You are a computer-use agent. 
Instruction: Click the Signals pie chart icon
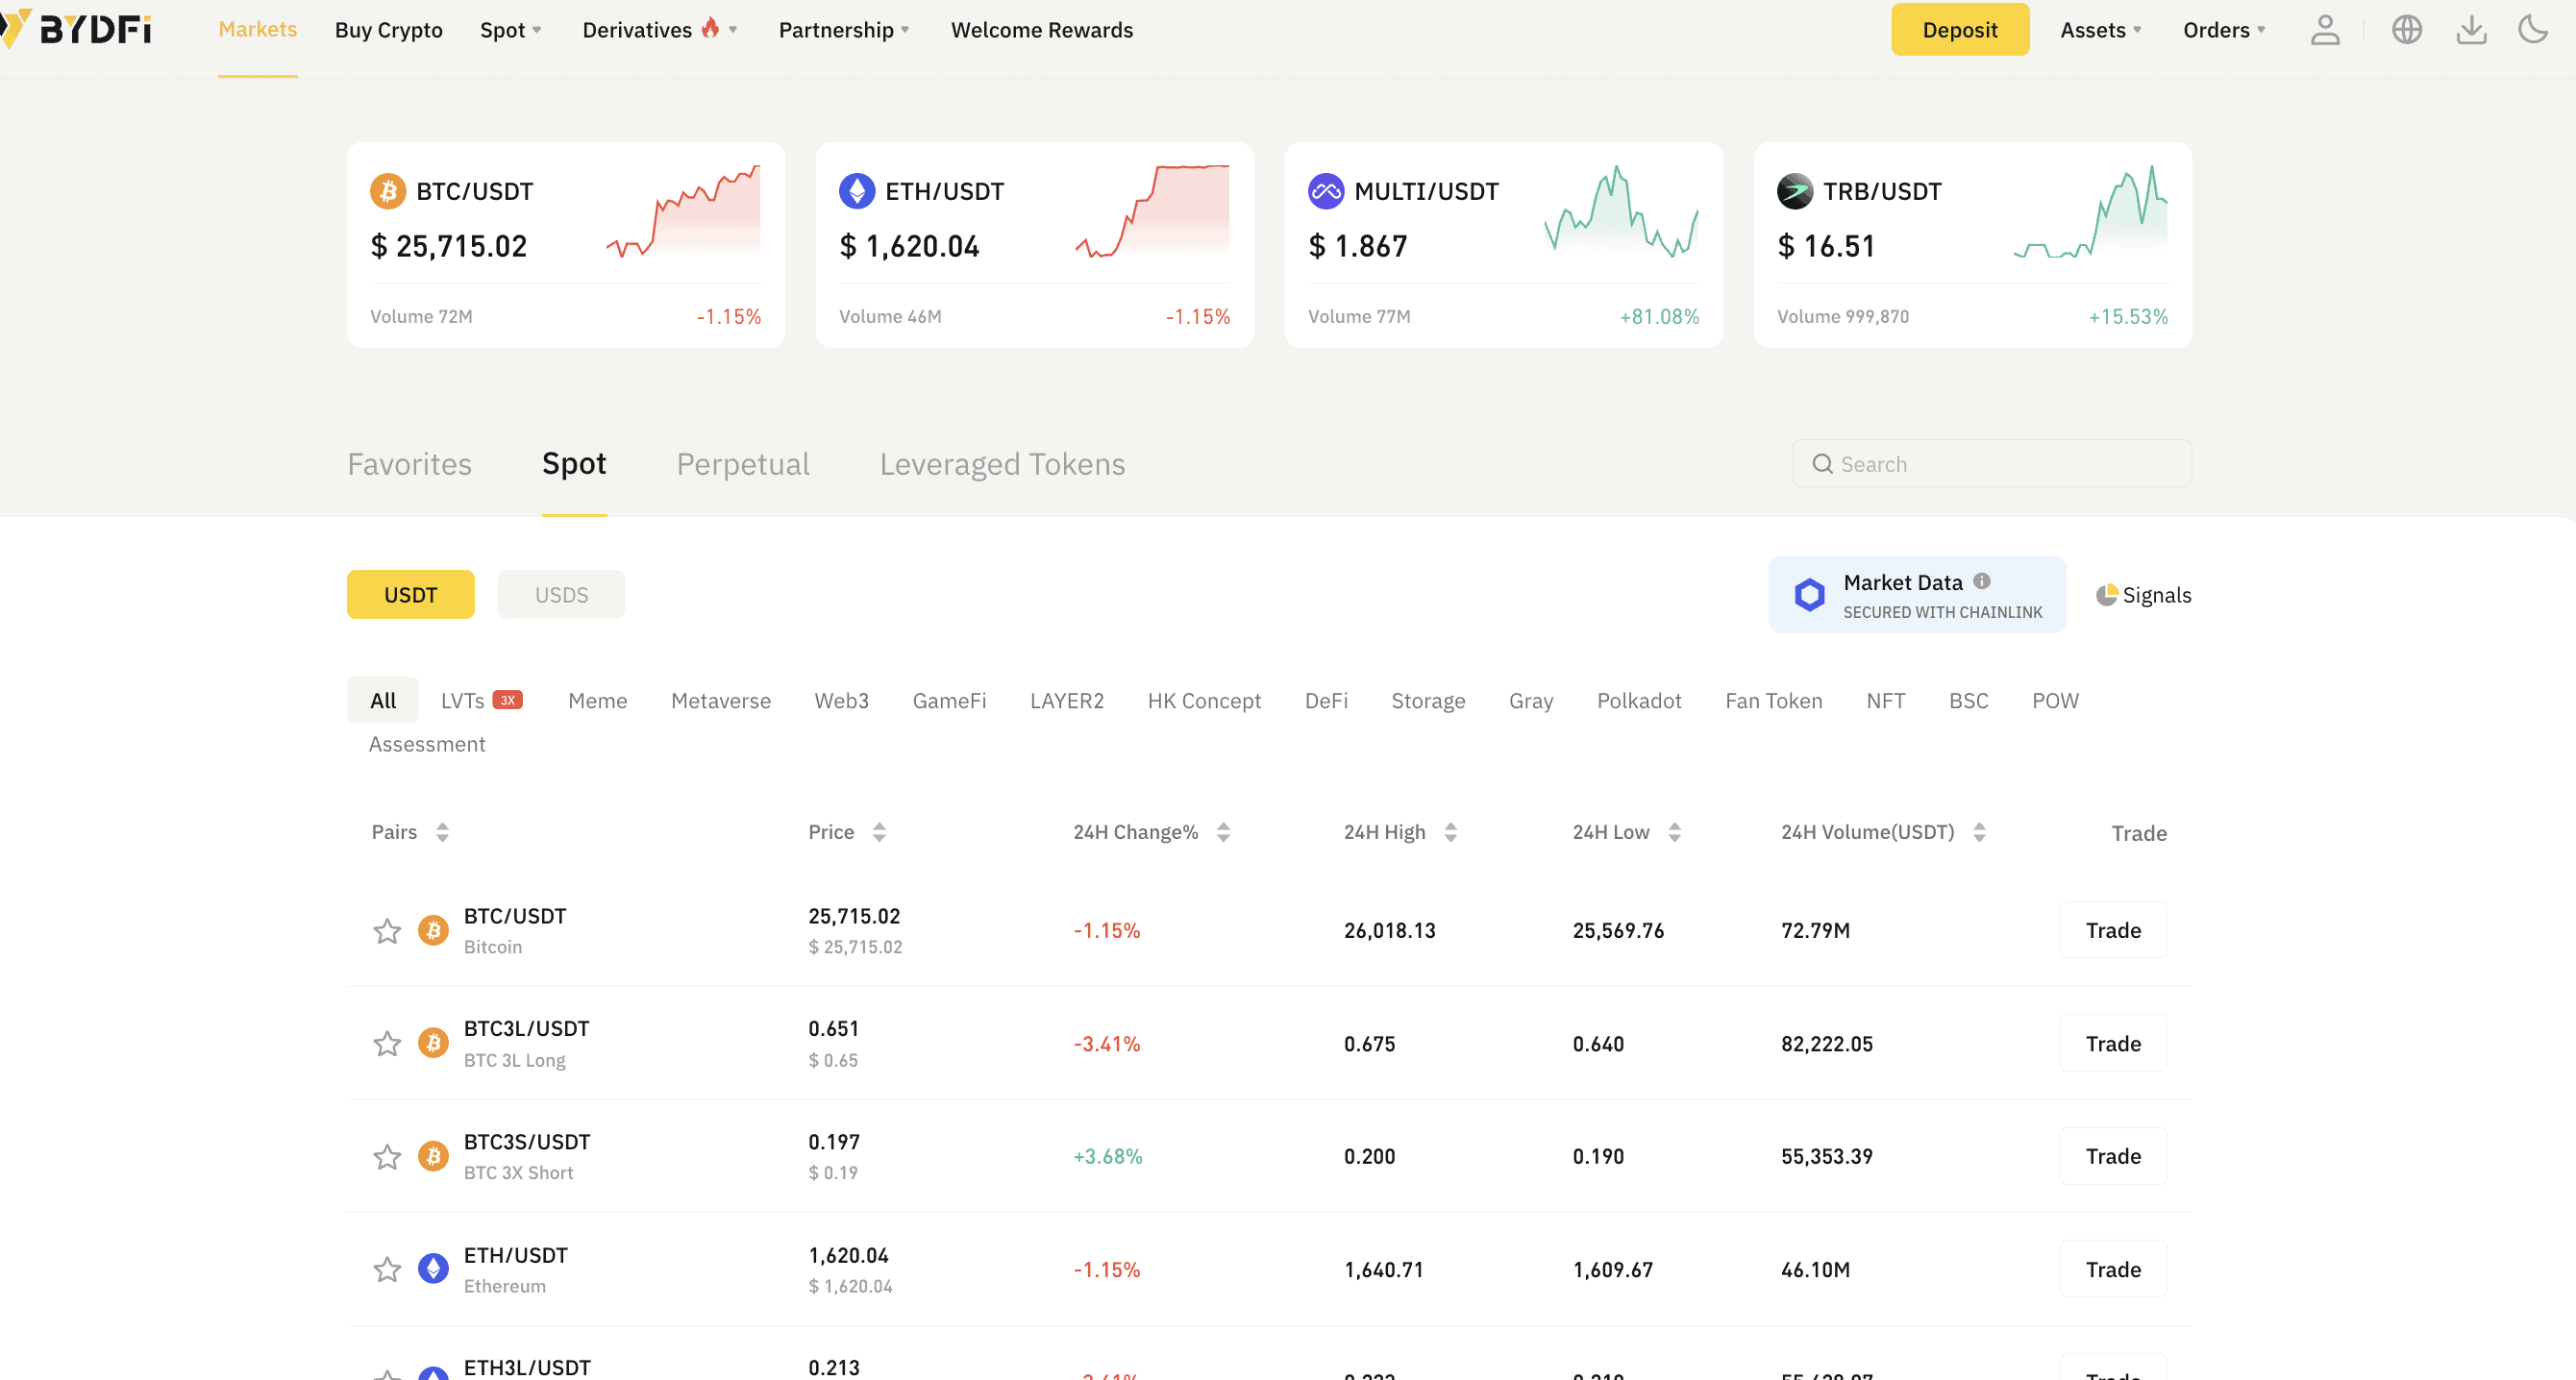coord(2106,595)
